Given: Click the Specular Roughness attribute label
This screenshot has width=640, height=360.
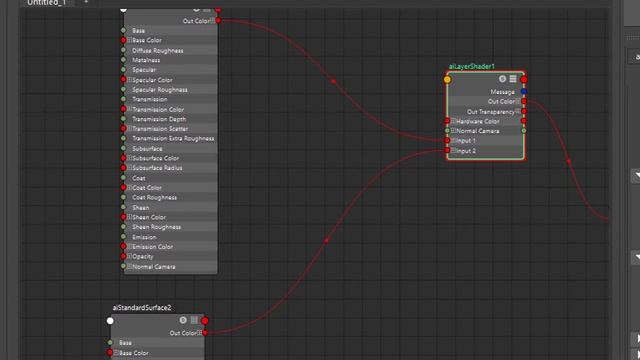Looking at the screenshot, I should (160, 89).
